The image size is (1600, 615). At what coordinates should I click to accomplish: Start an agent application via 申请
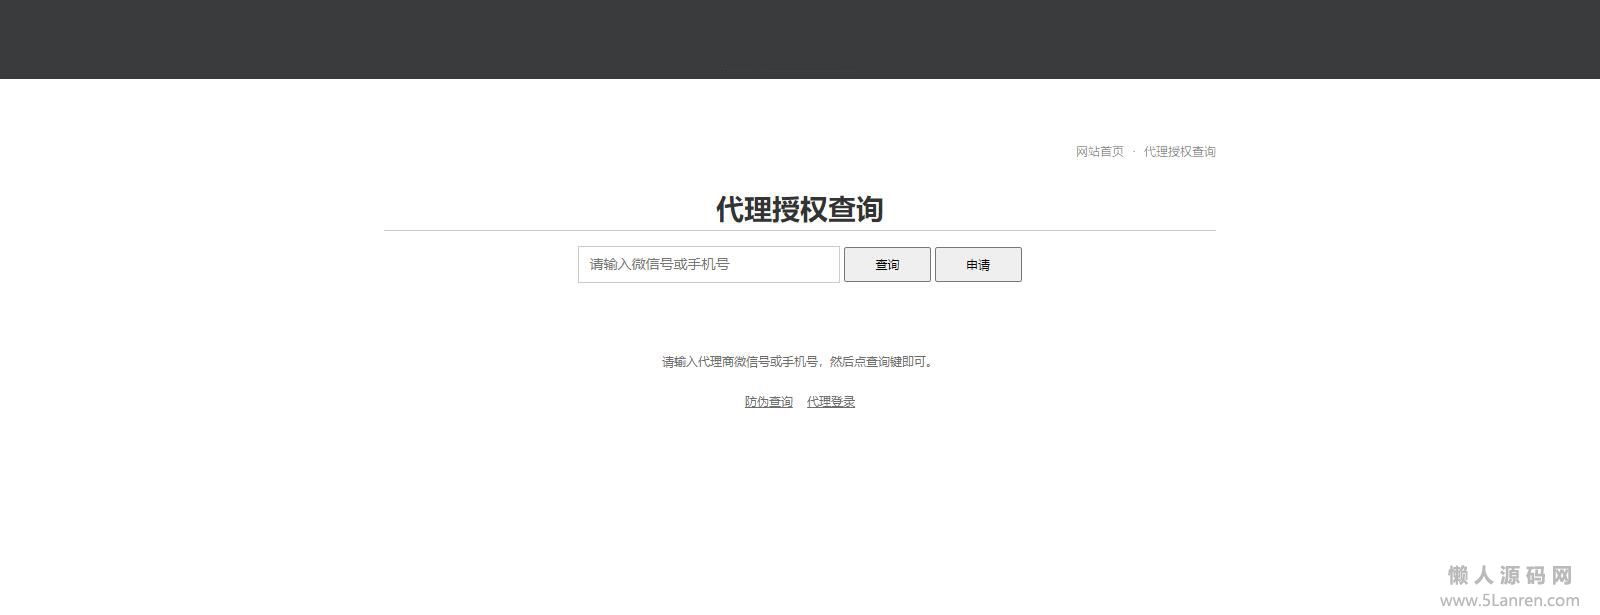pos(977,265)
